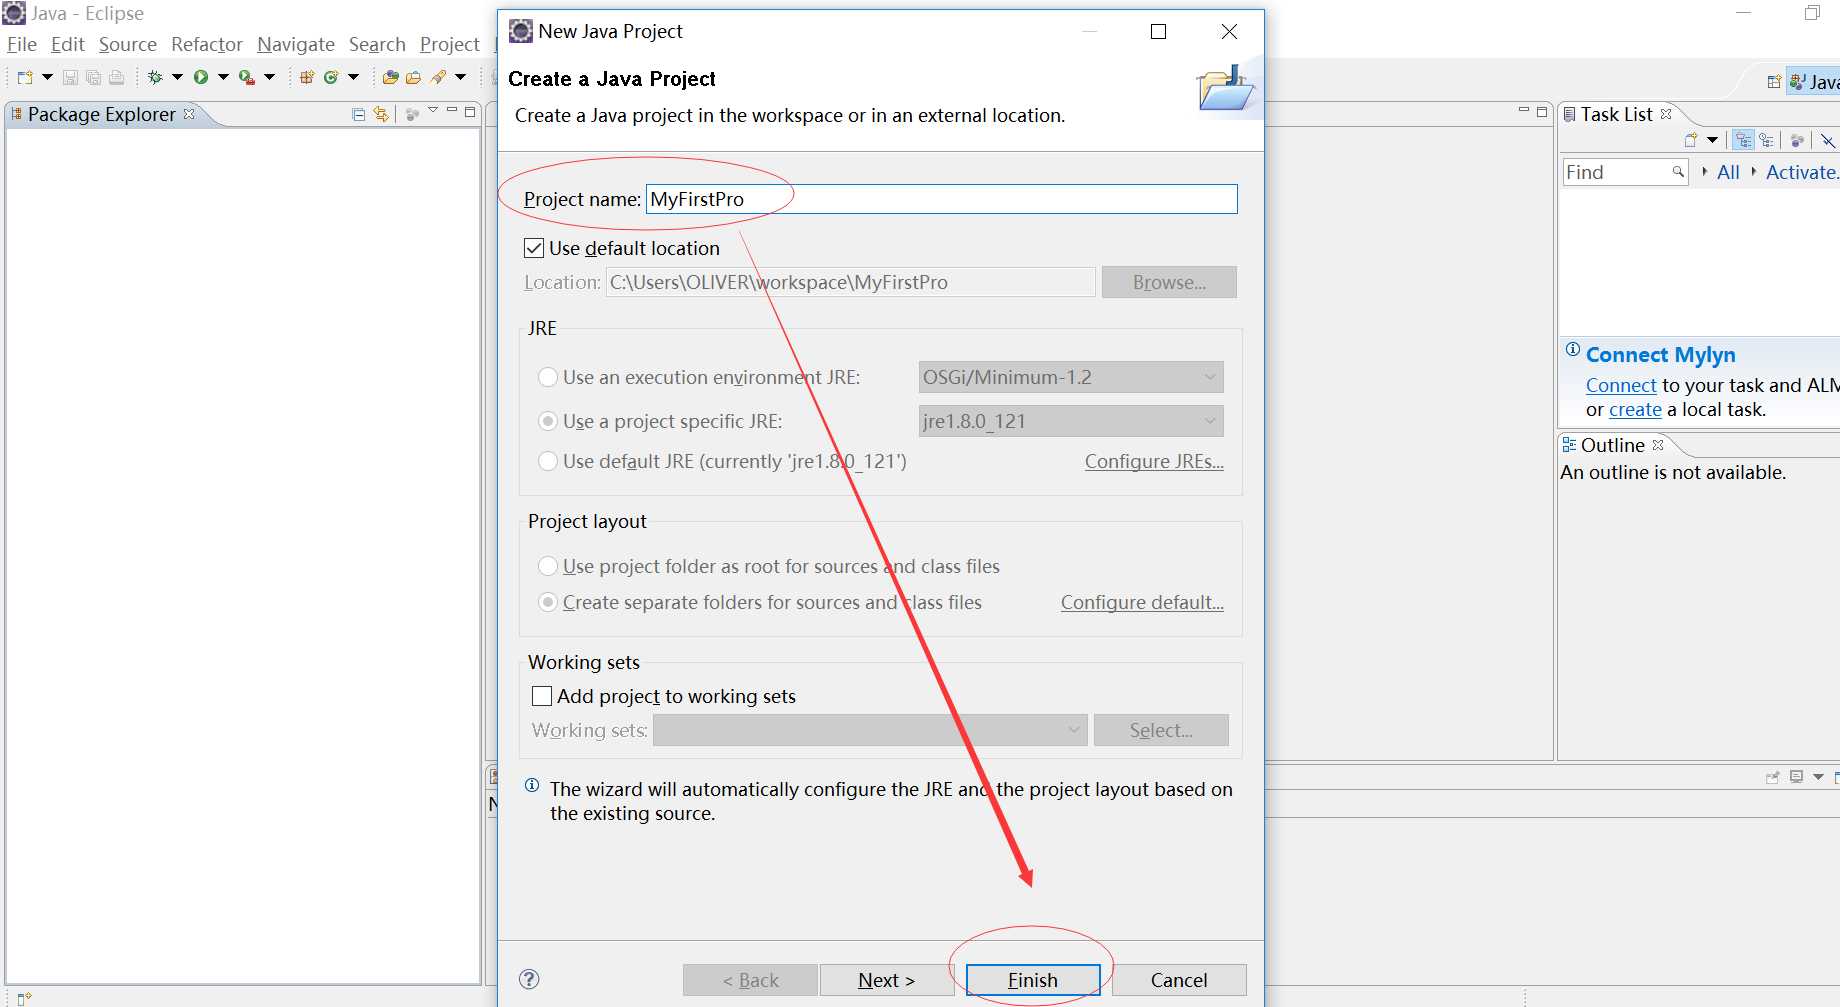The image size is (1840, 1007).
Task: Open the OSGi/Minimum-1.2 combo box
Action: 1071,377
